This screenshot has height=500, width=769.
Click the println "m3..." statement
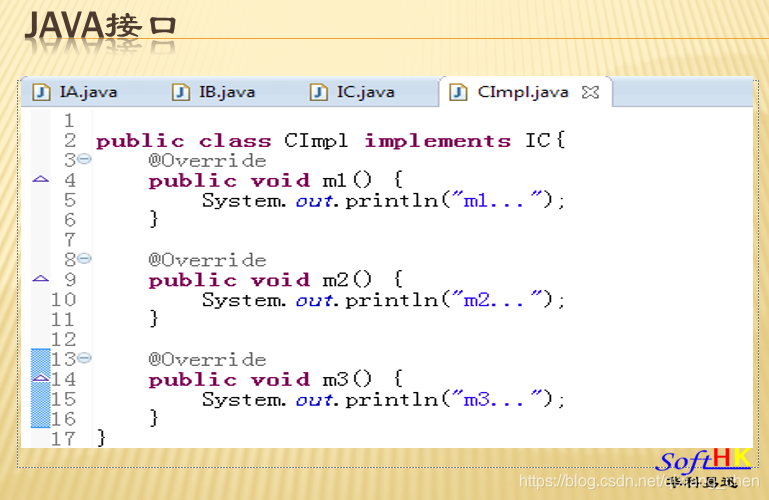pyautogui.click(x=384, y=400)
